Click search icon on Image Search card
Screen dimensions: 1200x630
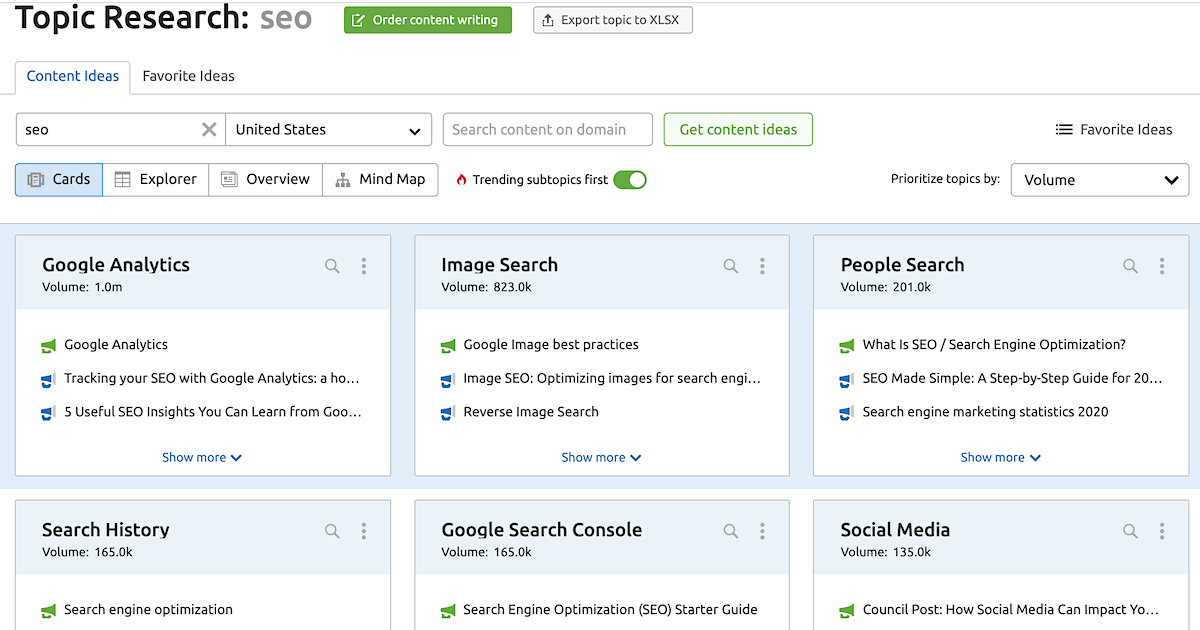[x=731, y=266]
